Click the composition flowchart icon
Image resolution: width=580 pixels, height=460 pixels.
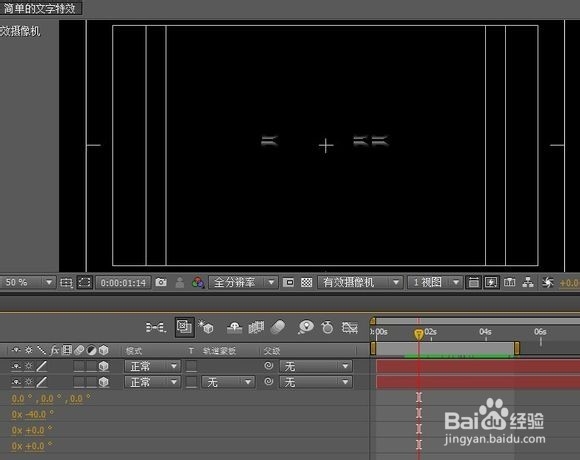coord(528,283)
